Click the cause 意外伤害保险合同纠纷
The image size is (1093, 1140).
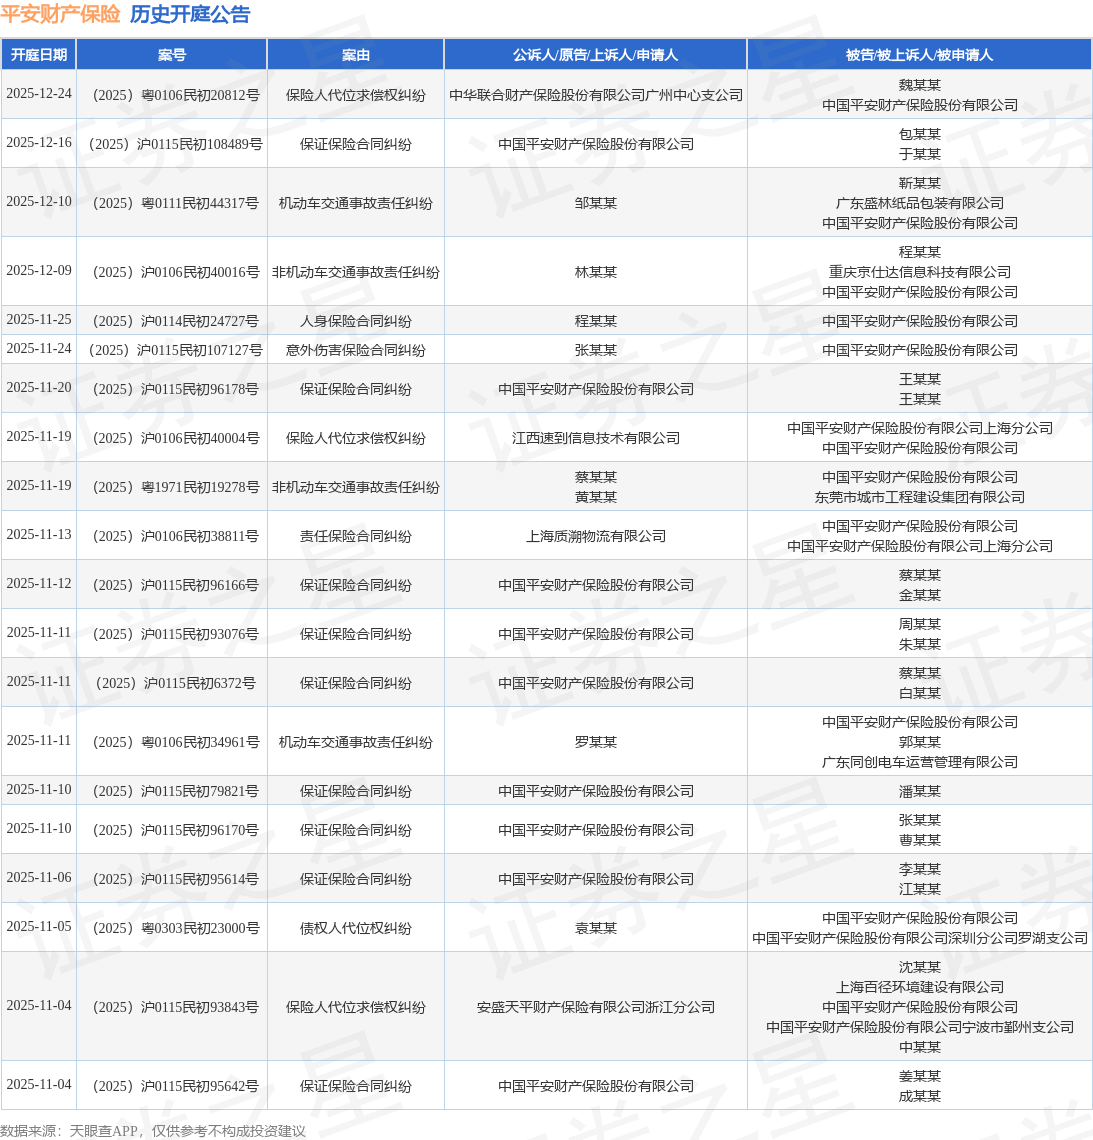[x=356, y=350]
